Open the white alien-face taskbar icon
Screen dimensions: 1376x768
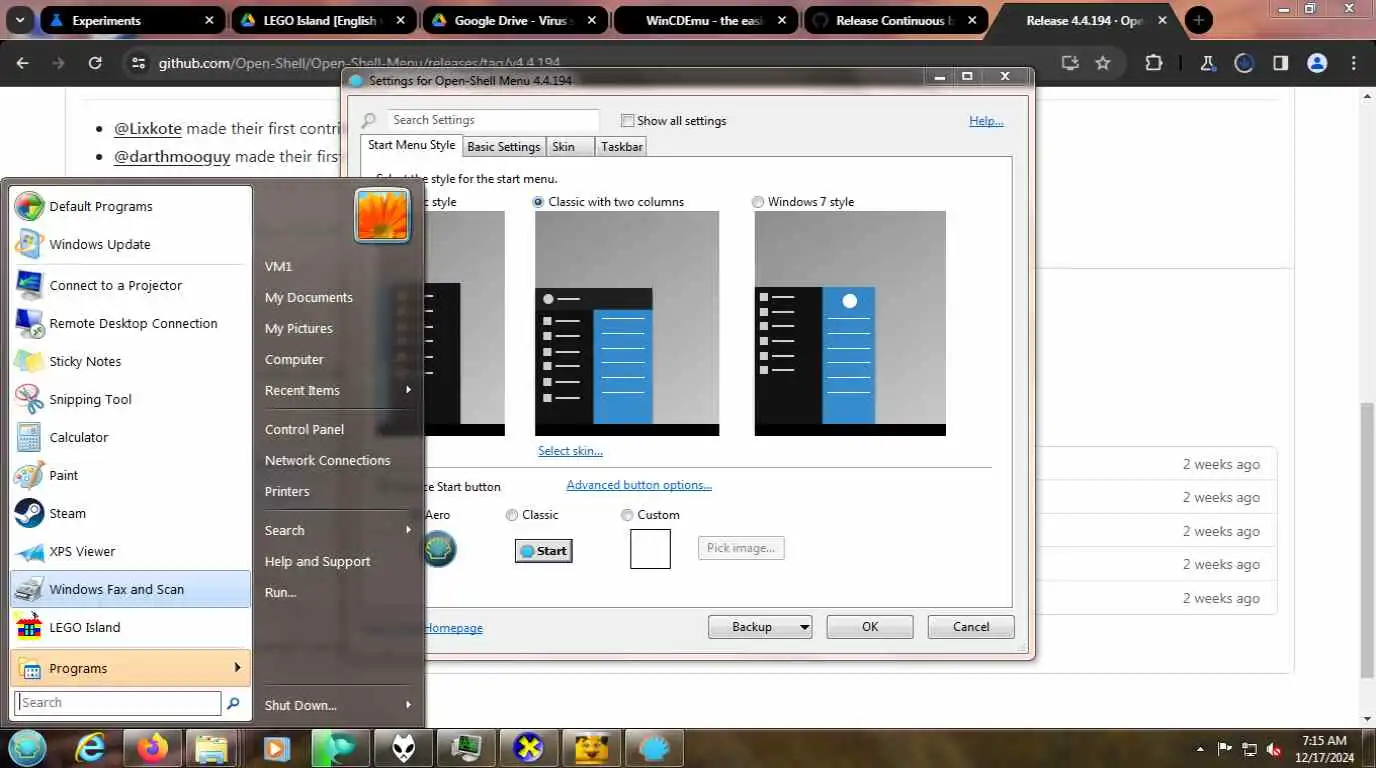point(404,747)
